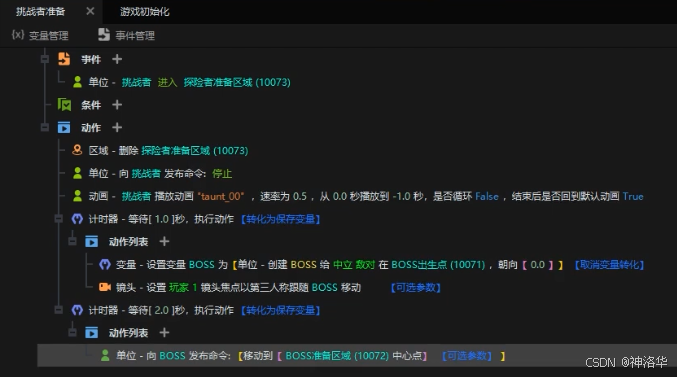Edit the 1.0 seconds wait value
Image resolution: width=677 pixels, height=377 pixels.
tap(161, 219)
